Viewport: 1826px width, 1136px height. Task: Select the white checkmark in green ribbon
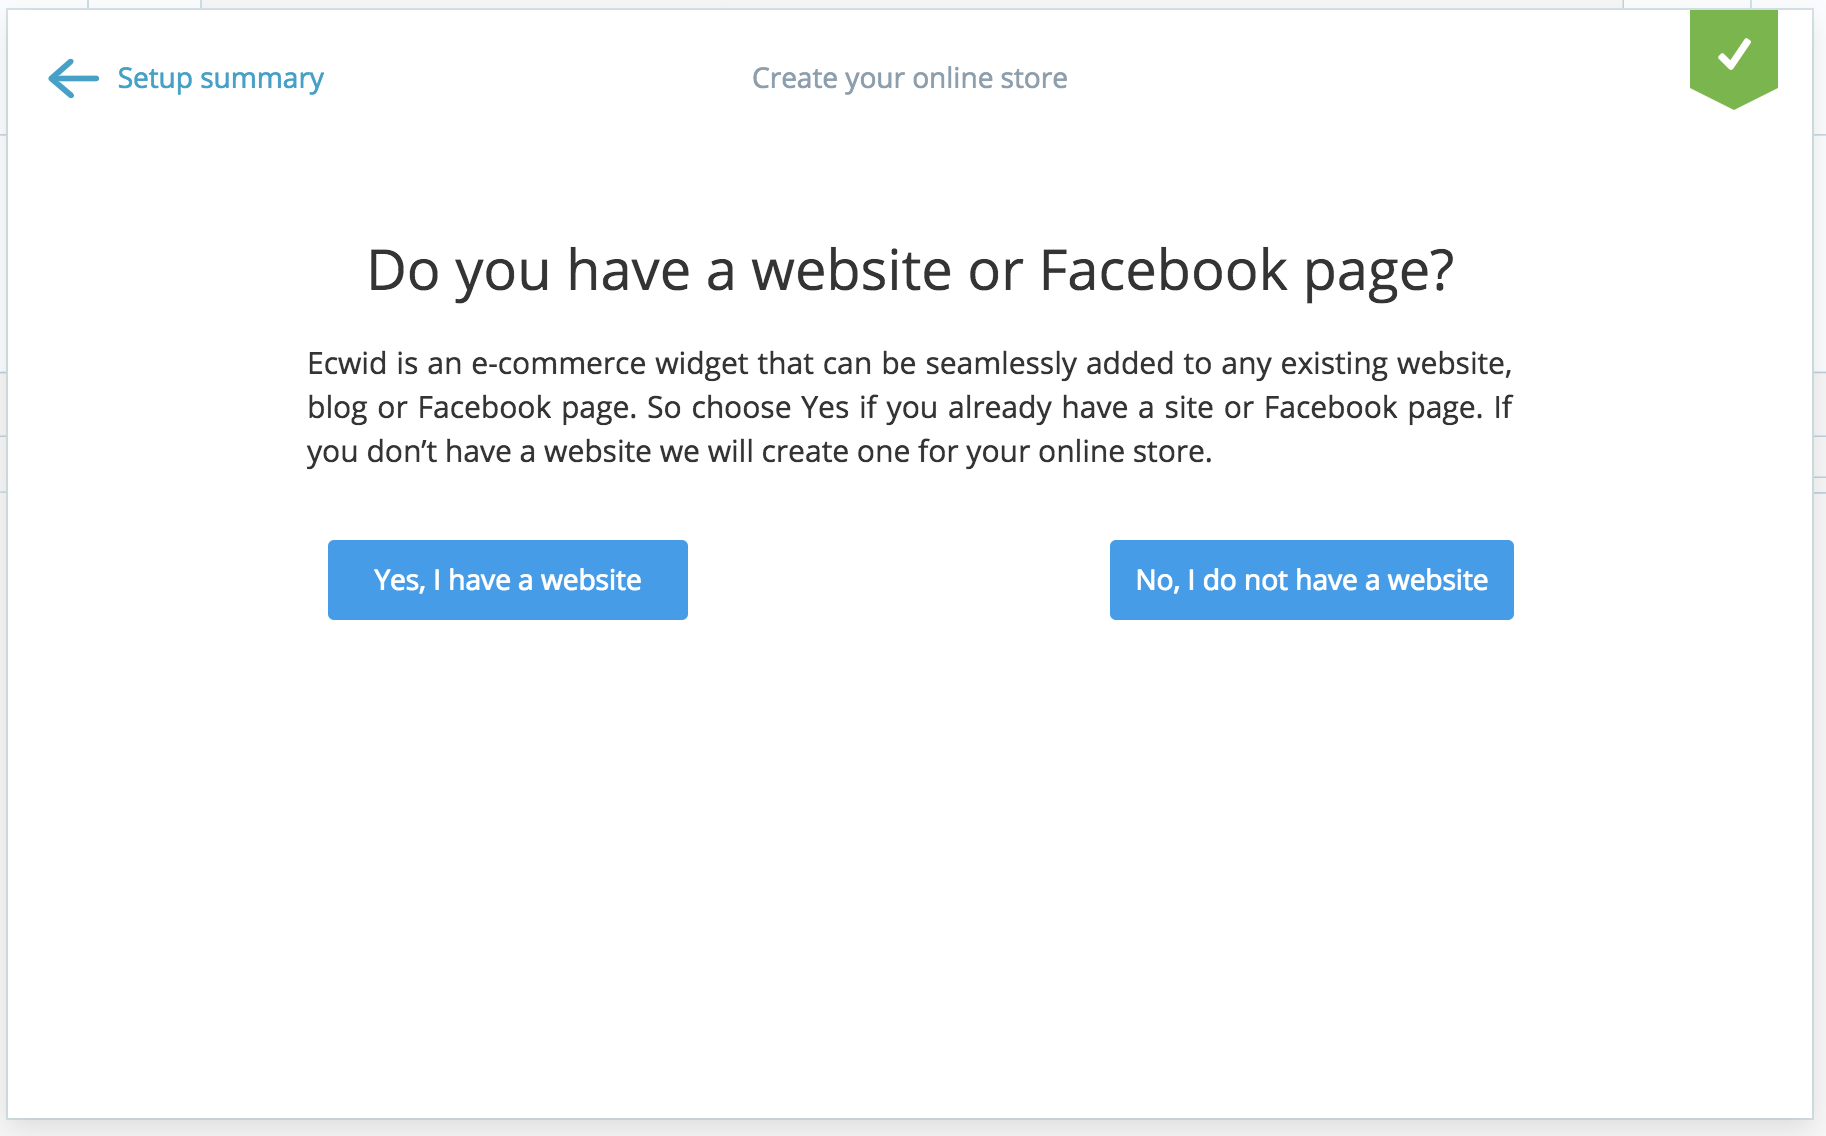click(1733, 54)
